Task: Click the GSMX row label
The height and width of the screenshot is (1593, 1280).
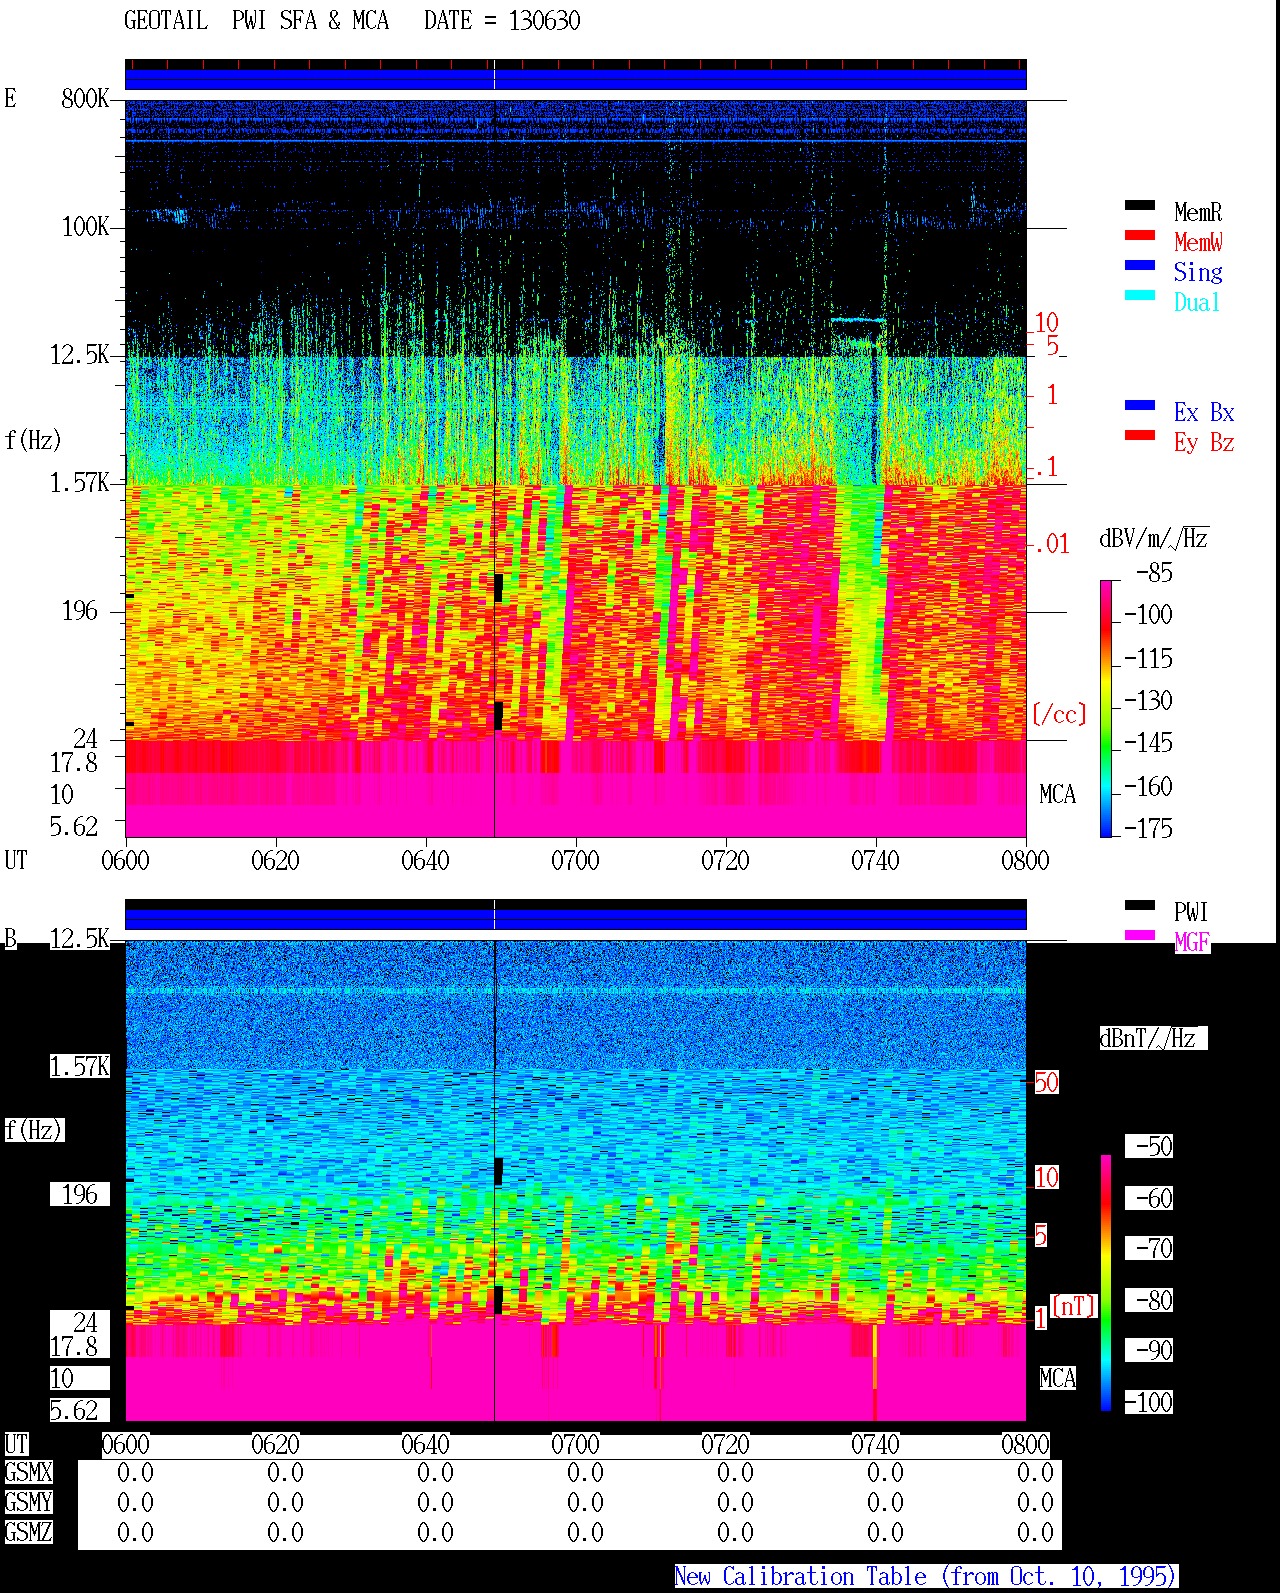Action: tap(28, 1473)
